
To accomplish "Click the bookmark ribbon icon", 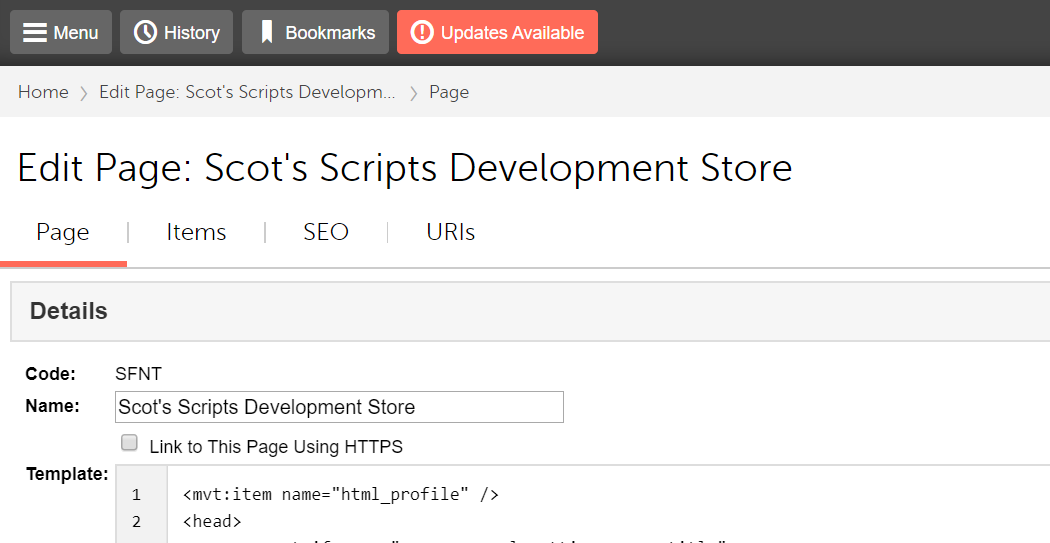I will [x=267, y=33].
